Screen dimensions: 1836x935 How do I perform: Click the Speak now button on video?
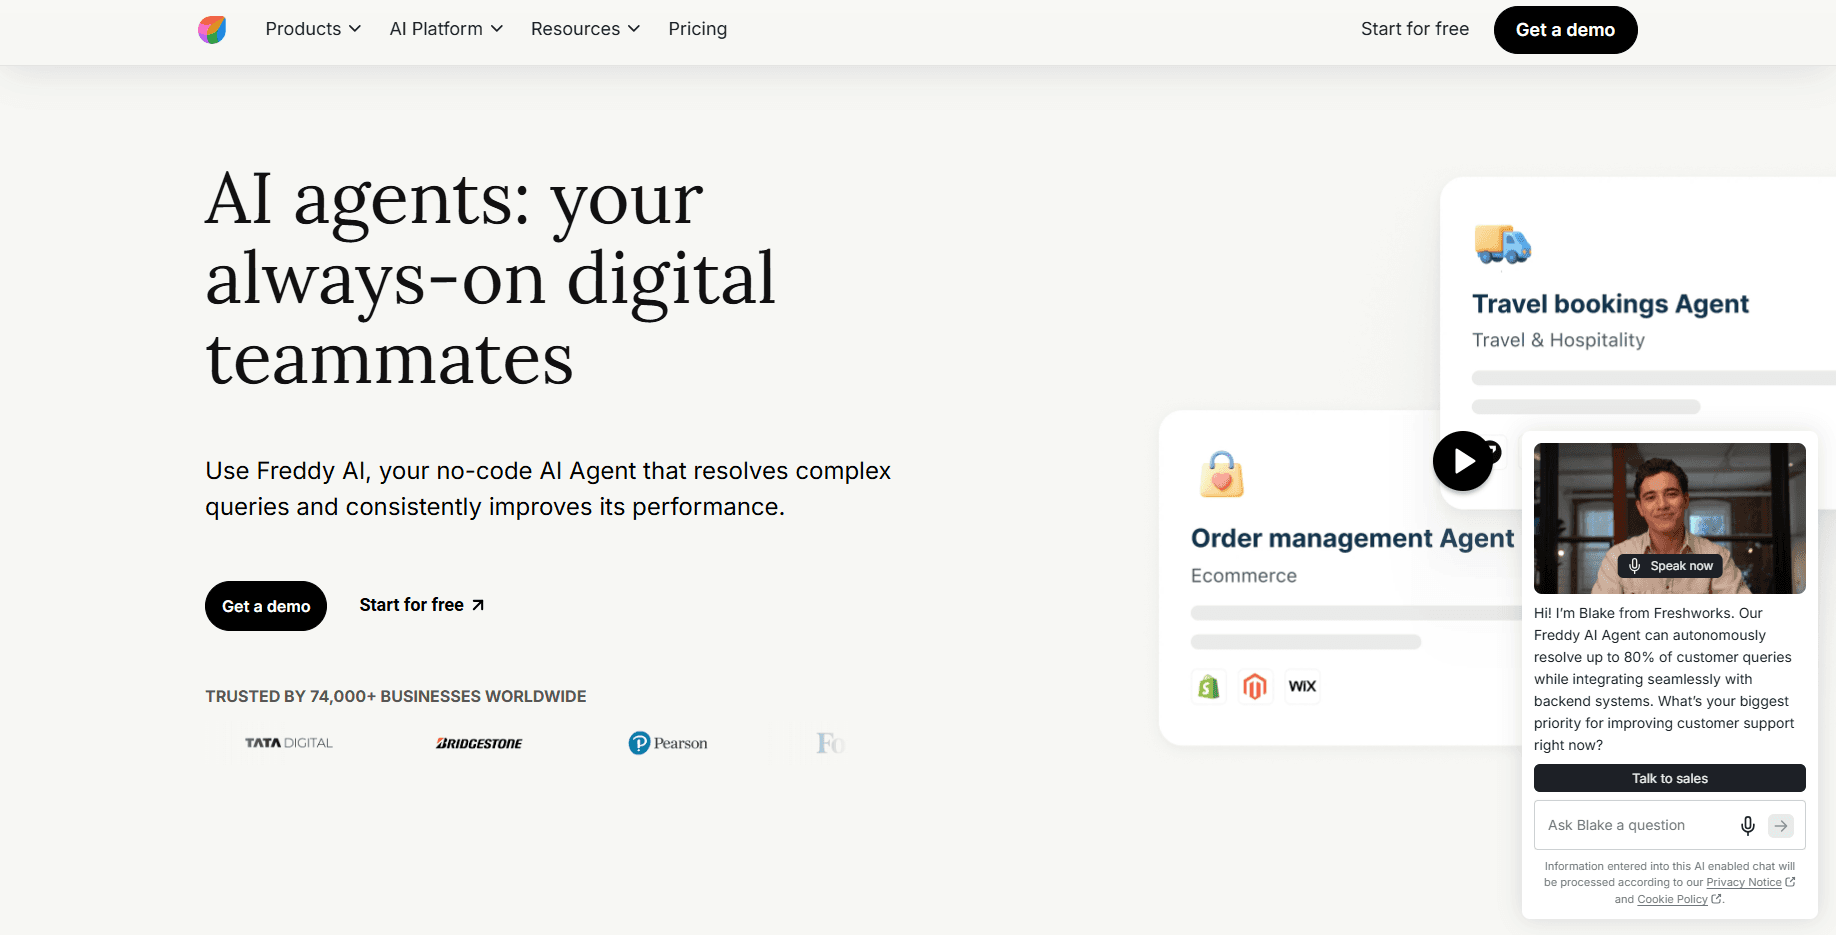(x=1670, y=566)
